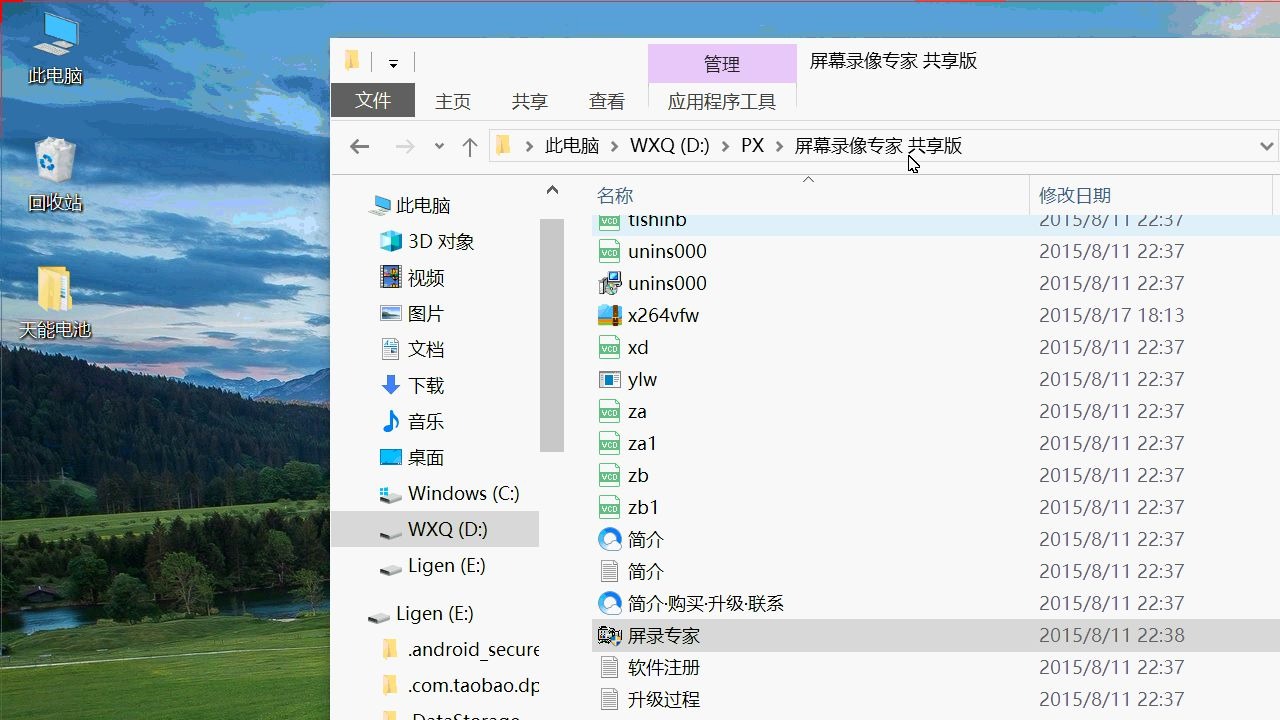The height and width of the screenshot is (720, 1280).
Task: Select the 简介 text document icon
Action: (x=610, y=572)
